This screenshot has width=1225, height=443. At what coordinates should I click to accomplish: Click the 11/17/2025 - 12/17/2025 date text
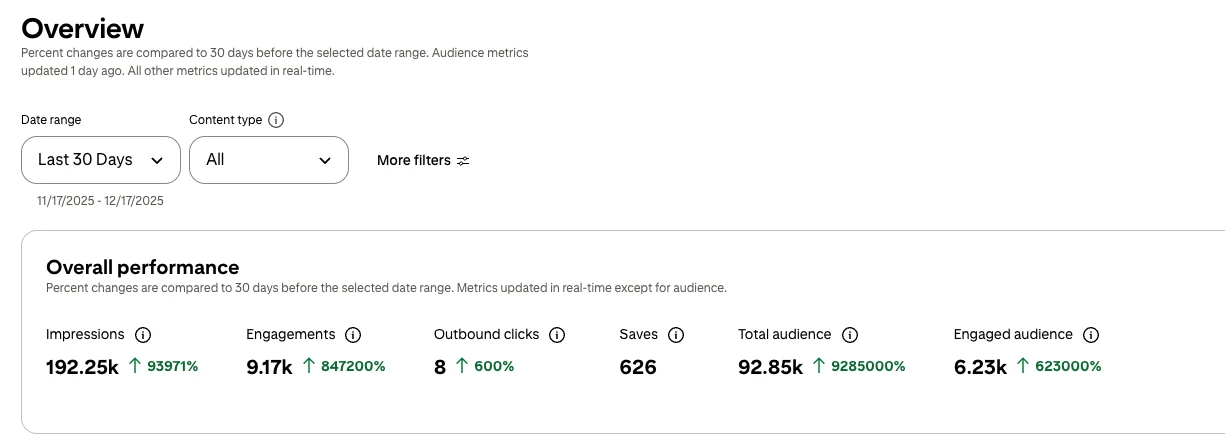tap(100, 201)
